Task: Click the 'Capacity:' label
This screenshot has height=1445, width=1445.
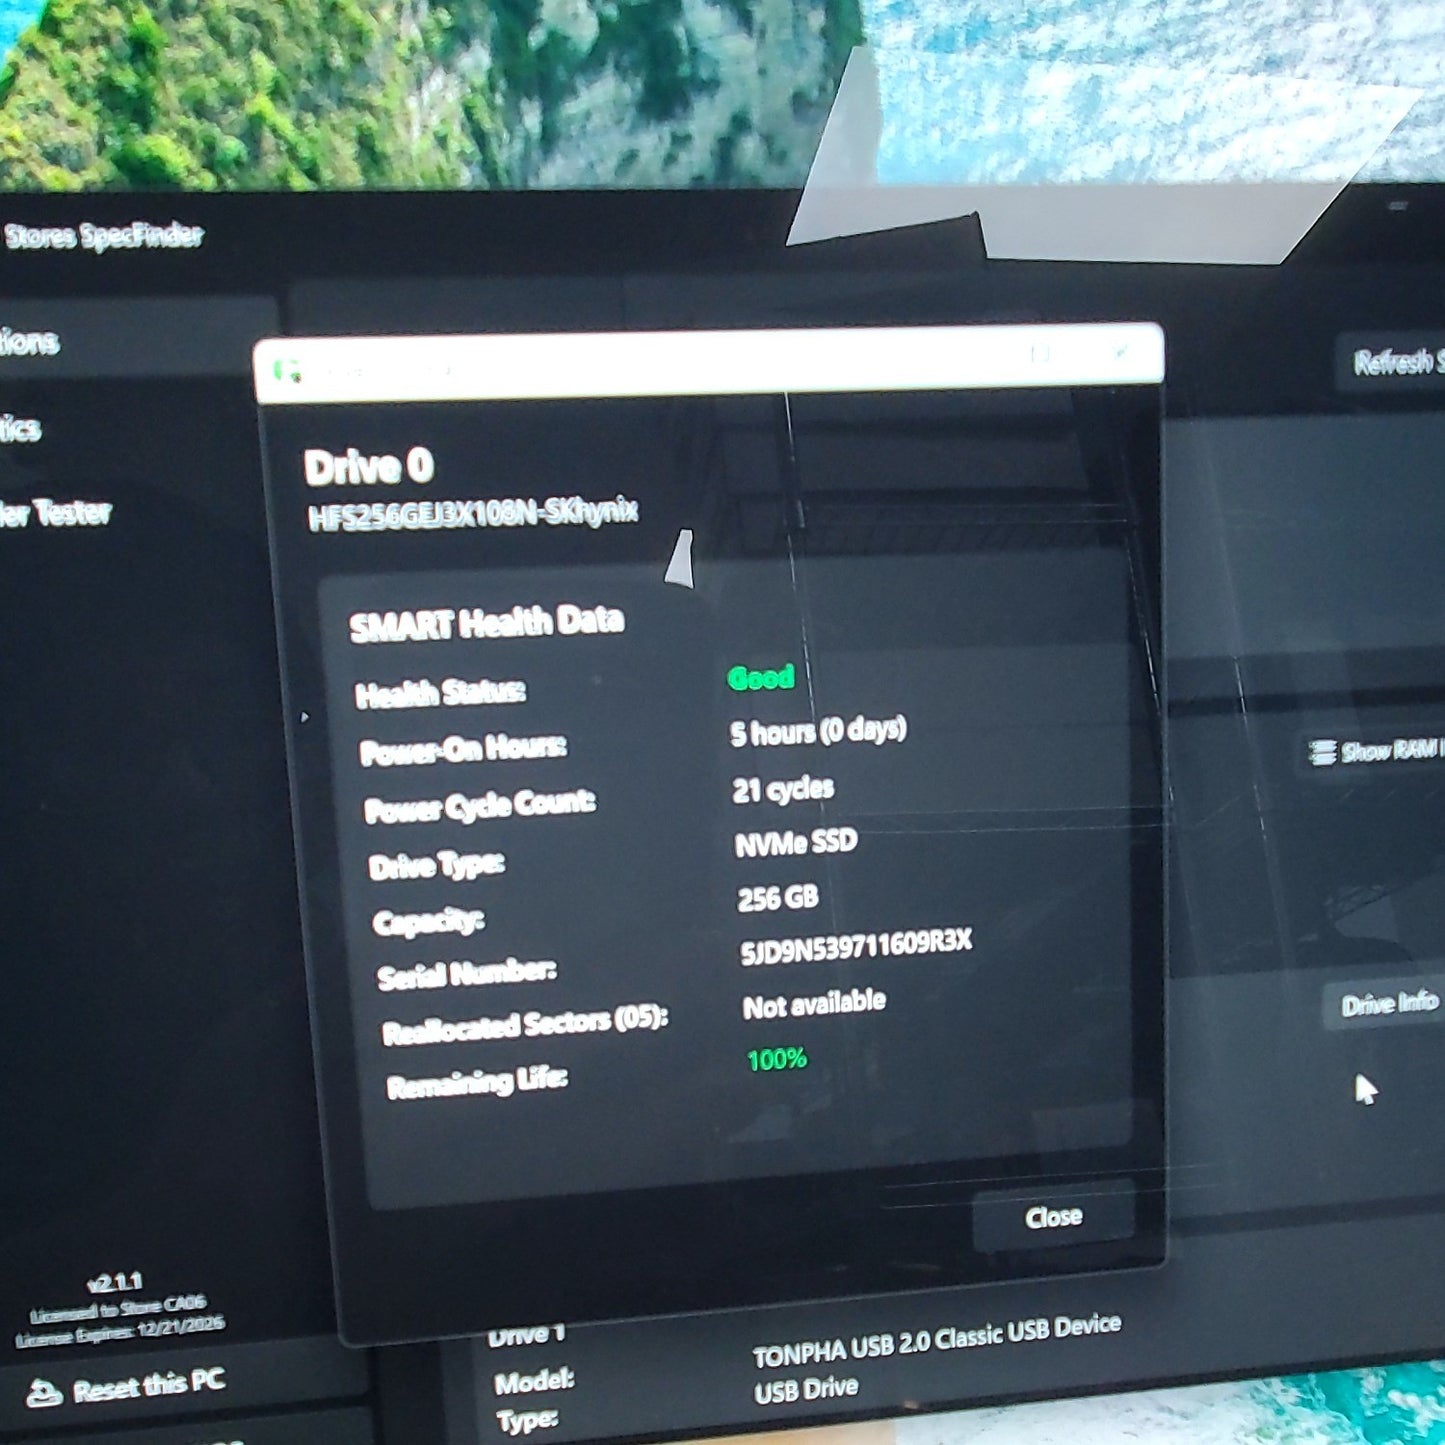Action: click(x=428, y=920)
